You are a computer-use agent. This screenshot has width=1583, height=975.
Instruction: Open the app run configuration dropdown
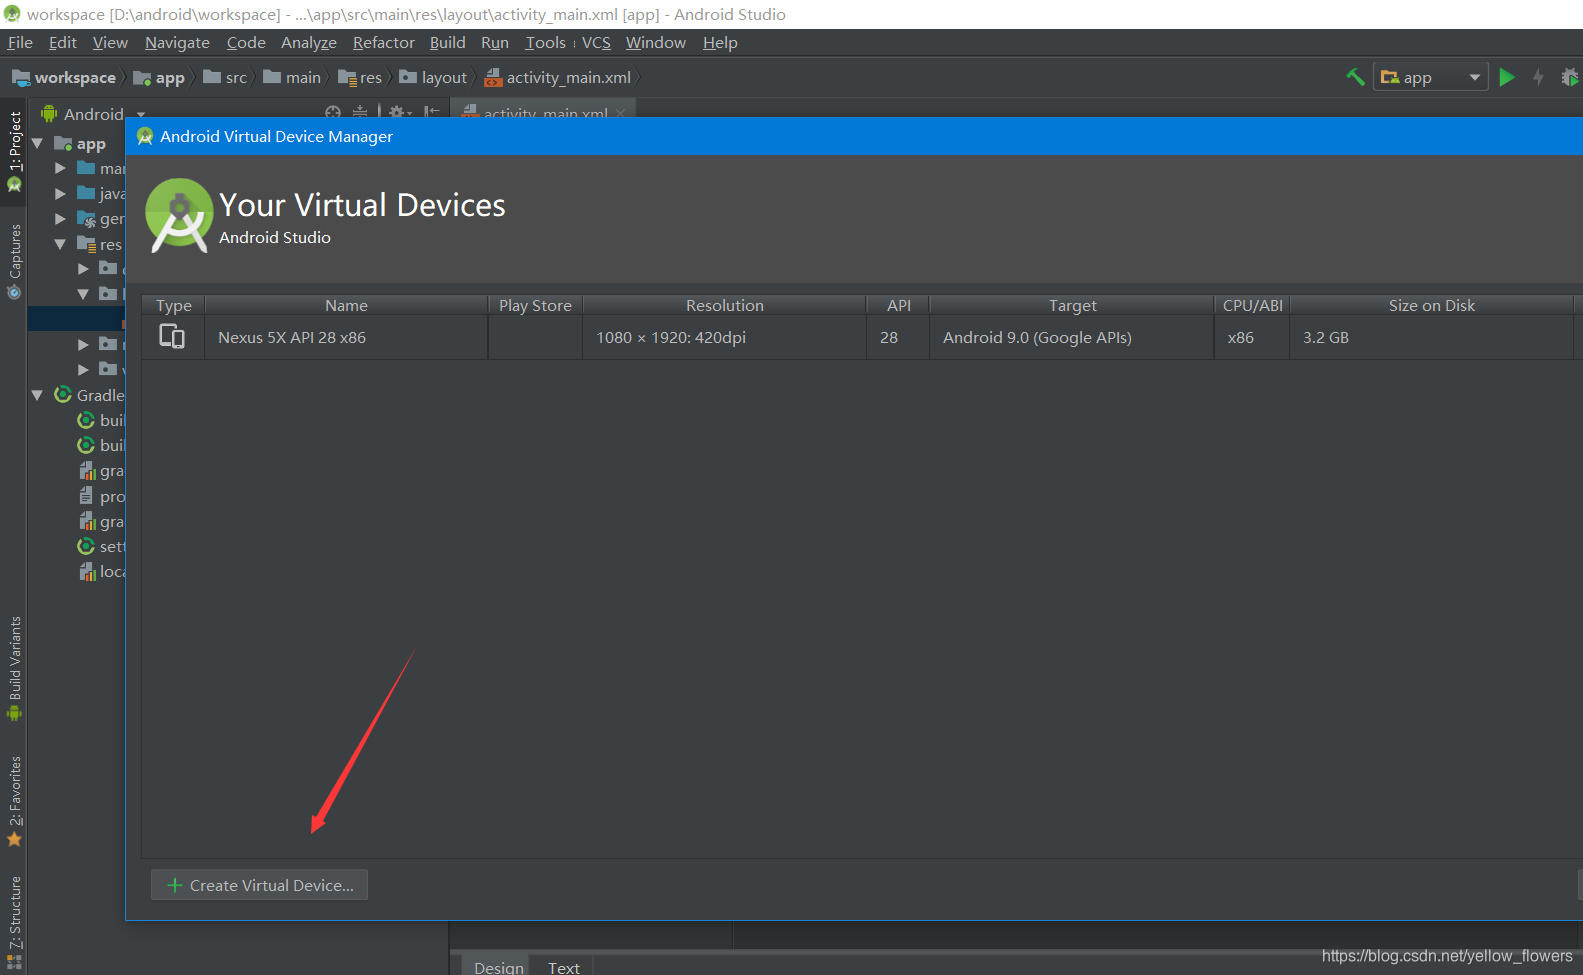(1431, 77)
